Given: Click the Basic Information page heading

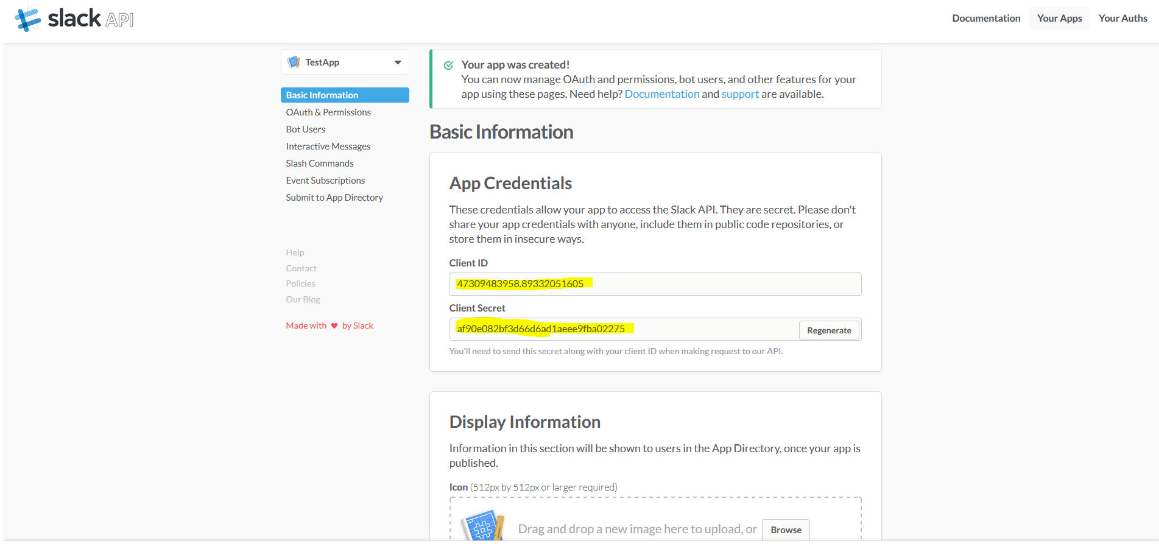Looking at the screenshot, I should (501, 132).
